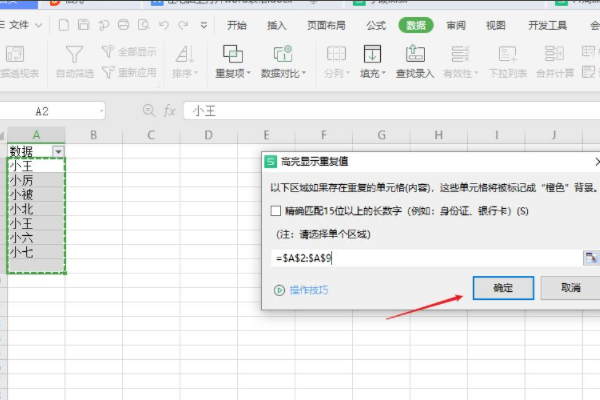Viewport: 600px width, 400px height.
Task: Click the magnifier icon beside fx
Action: [148, 111]
